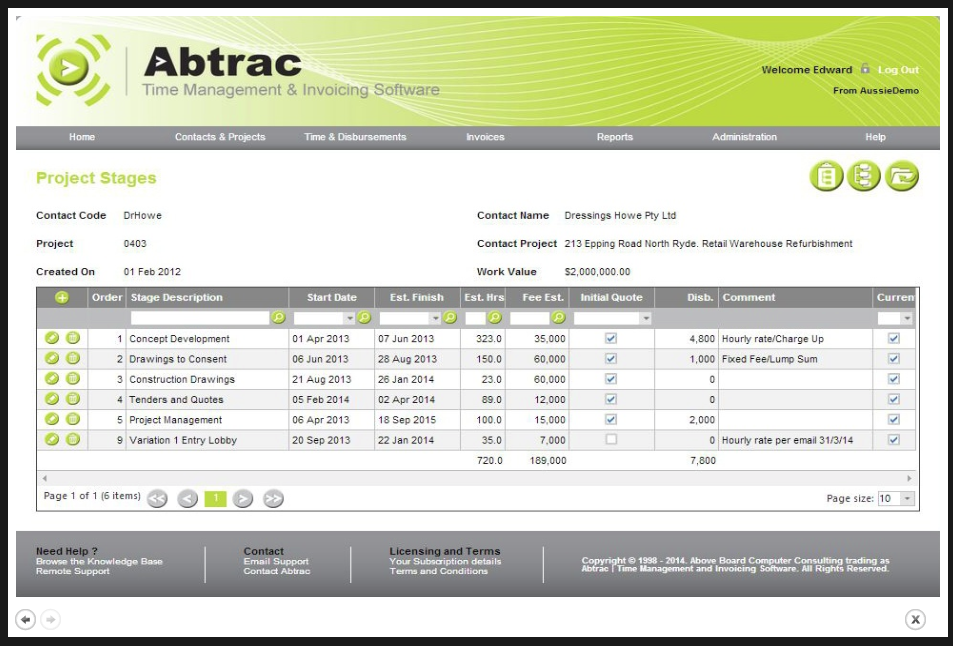Screen dimensions: 953x646
Task: Go to first page of results
Action: point(157,499)
